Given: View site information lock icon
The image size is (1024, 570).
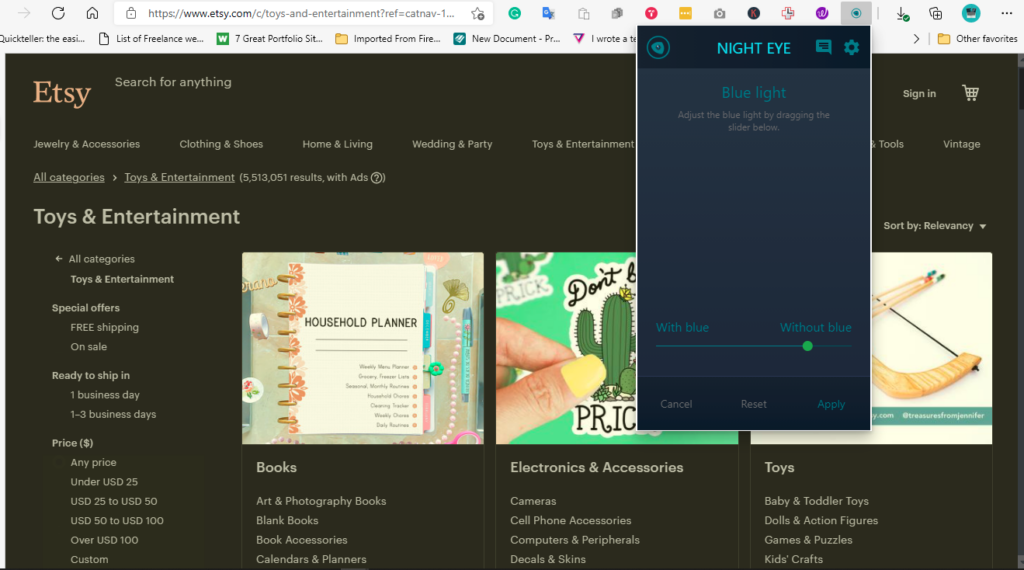Looking at the screenshot, I should (x=131, y=13).
